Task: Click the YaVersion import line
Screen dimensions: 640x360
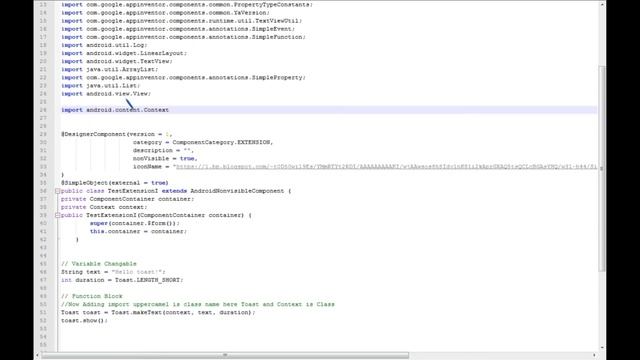Action: coord(165,13)
